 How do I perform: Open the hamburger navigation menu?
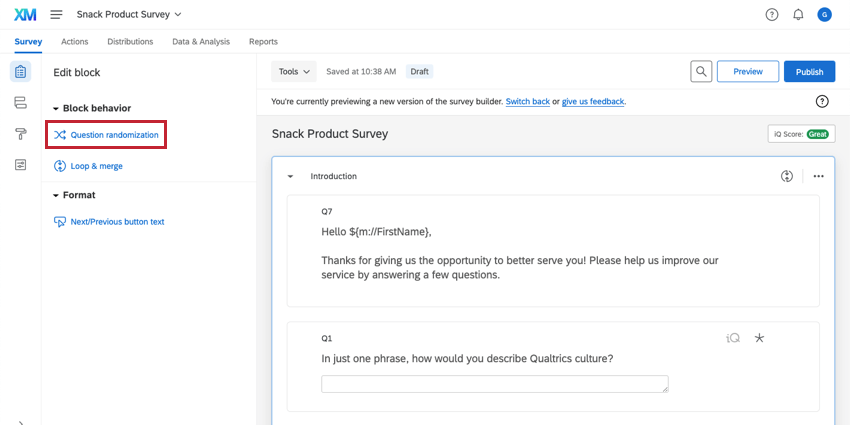(x=56, y=14)
